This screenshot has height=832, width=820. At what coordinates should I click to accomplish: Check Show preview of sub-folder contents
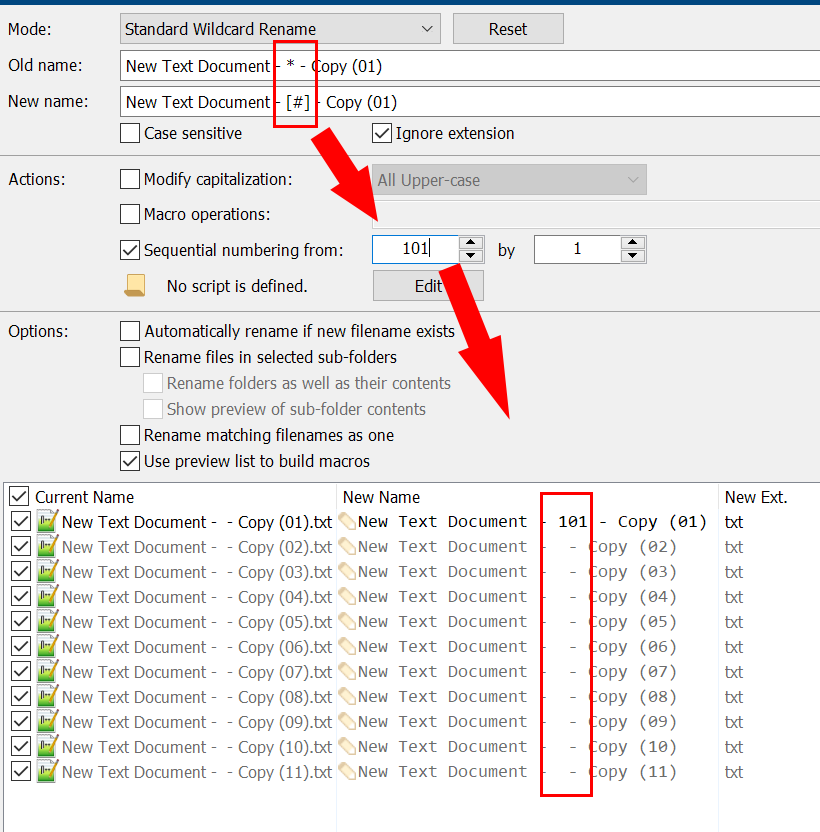[153, 409]
